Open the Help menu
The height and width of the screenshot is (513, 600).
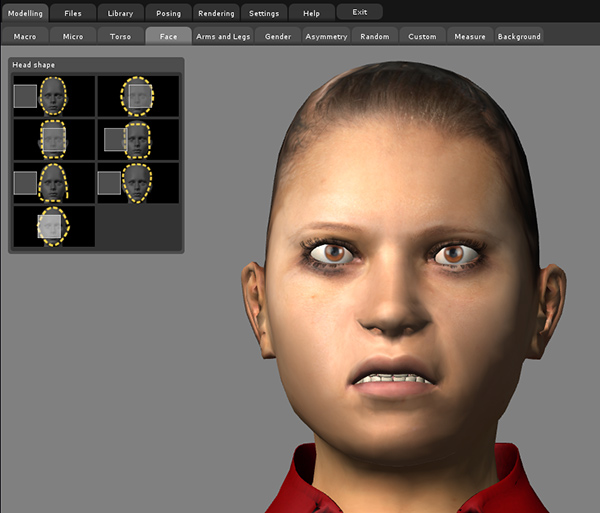311,13
